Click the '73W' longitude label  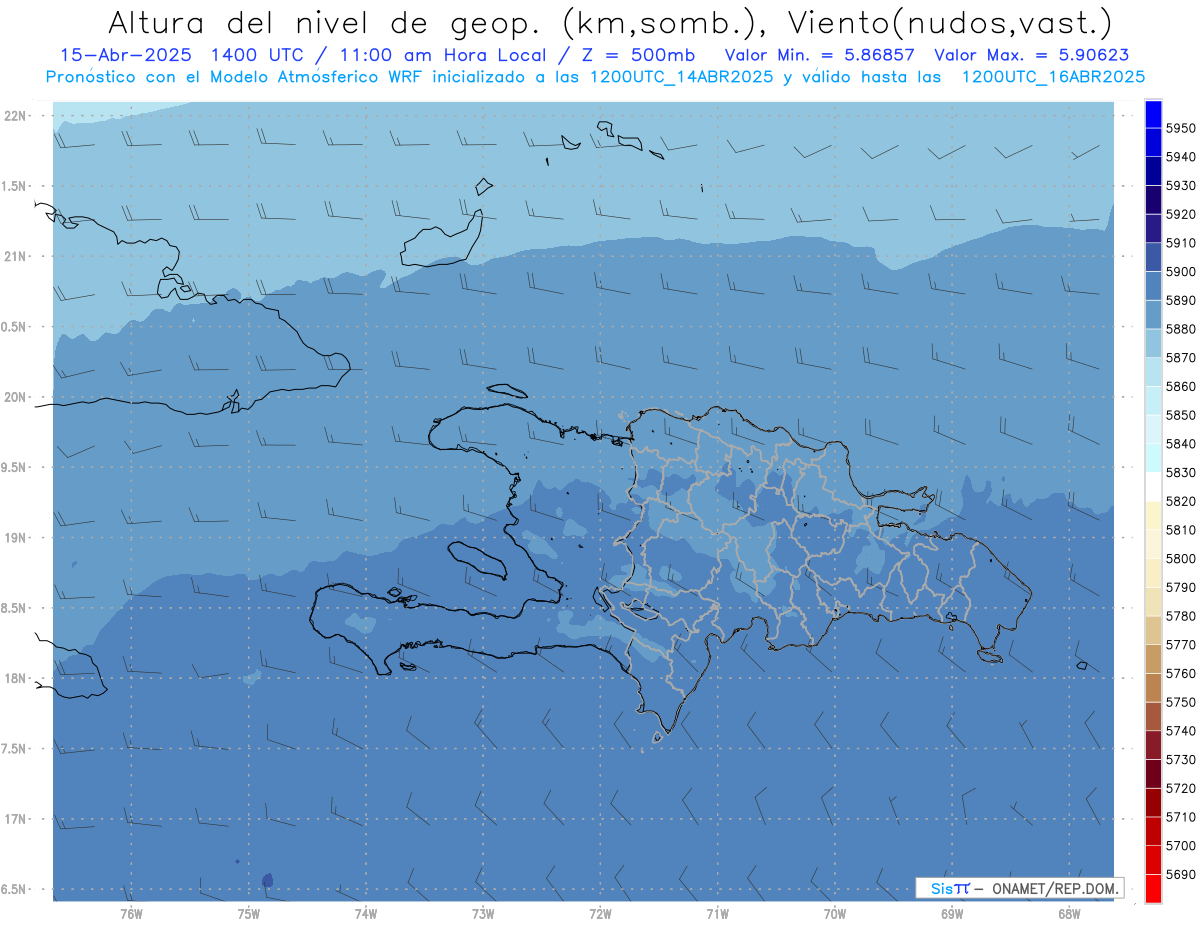[x=483, y=914]
